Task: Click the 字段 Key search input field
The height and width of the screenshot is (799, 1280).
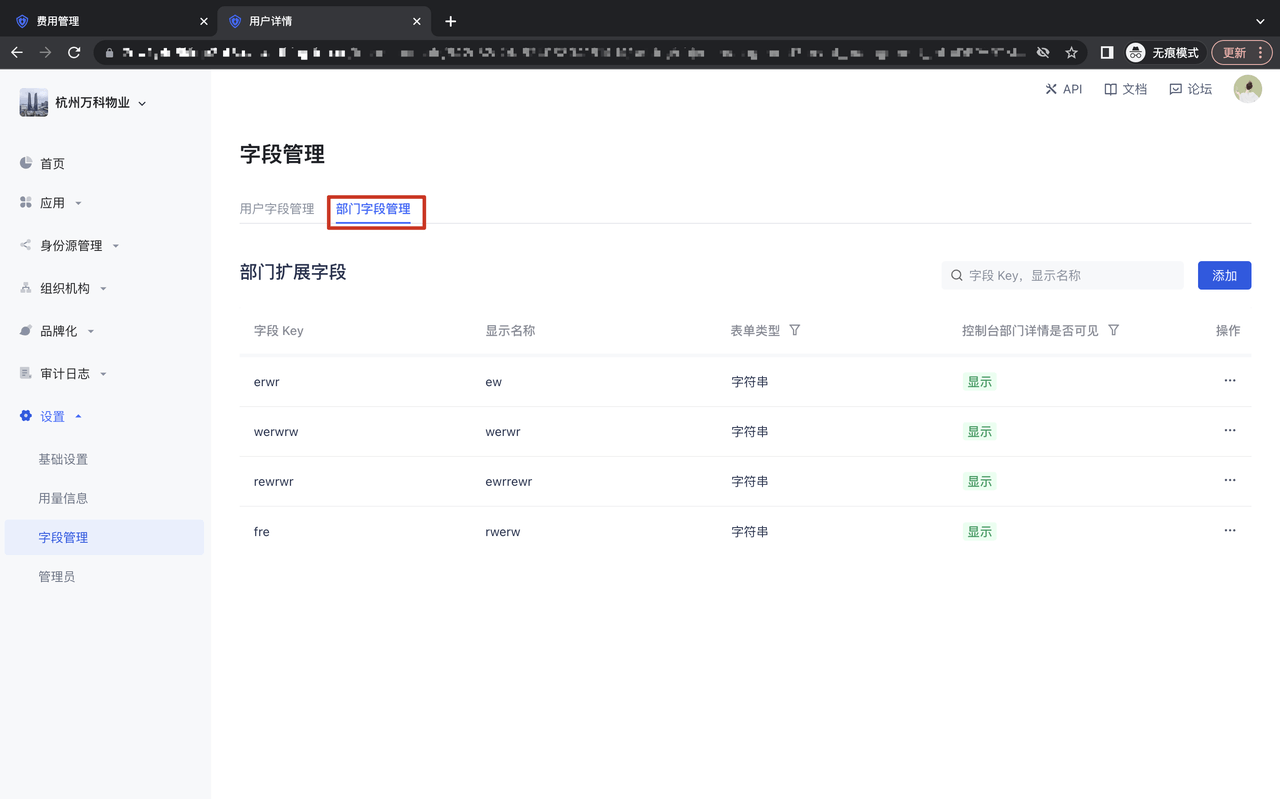Action: (x=1070, y=275)
